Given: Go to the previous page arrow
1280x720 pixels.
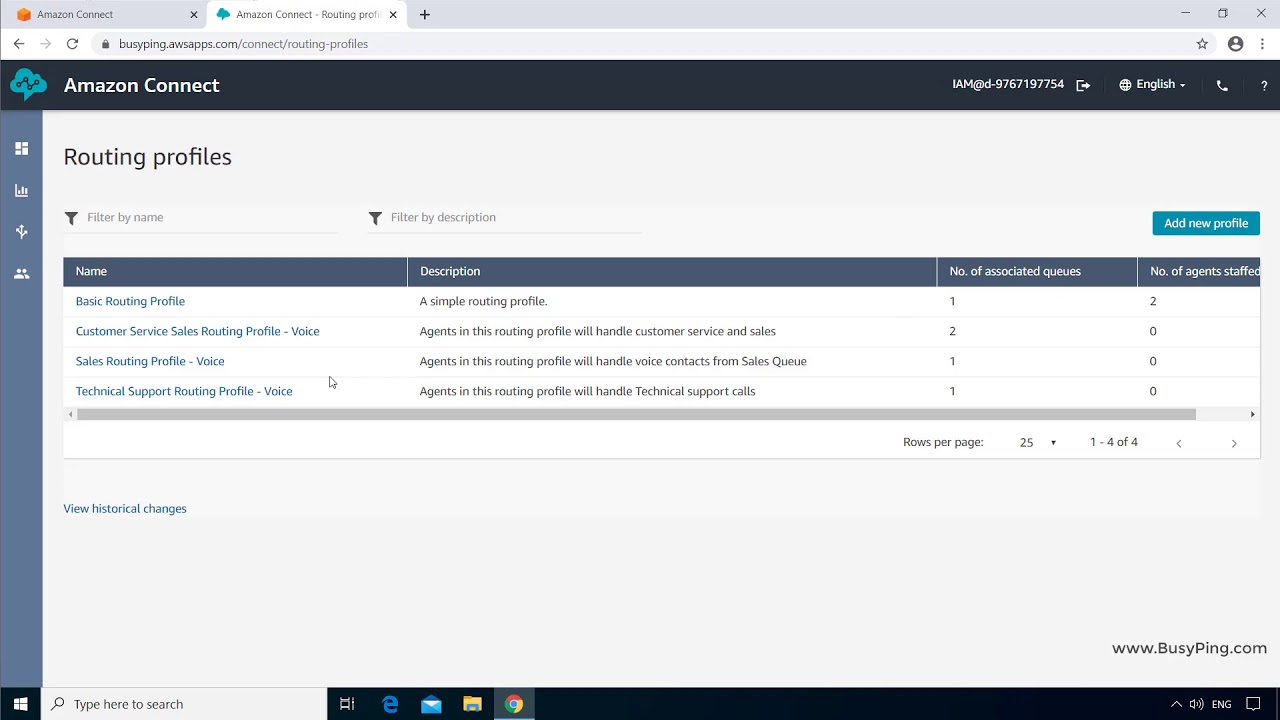Looking at the screenshot, I should [1179, 443].
